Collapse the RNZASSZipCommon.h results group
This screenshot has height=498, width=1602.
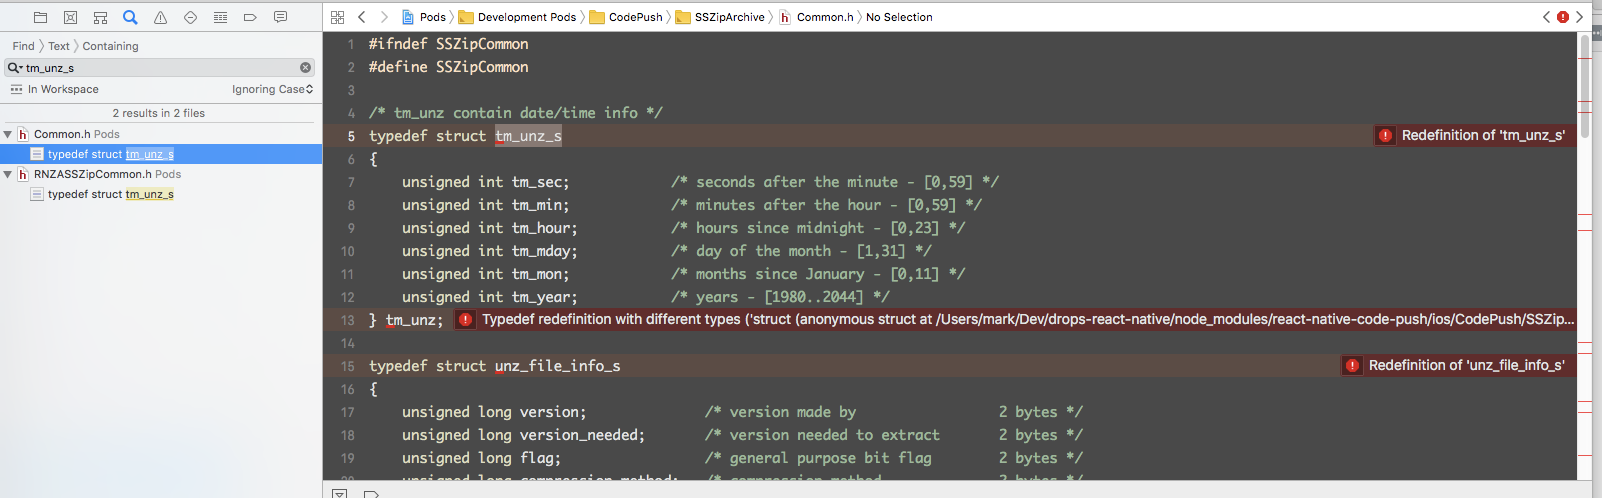coord(8,174)
